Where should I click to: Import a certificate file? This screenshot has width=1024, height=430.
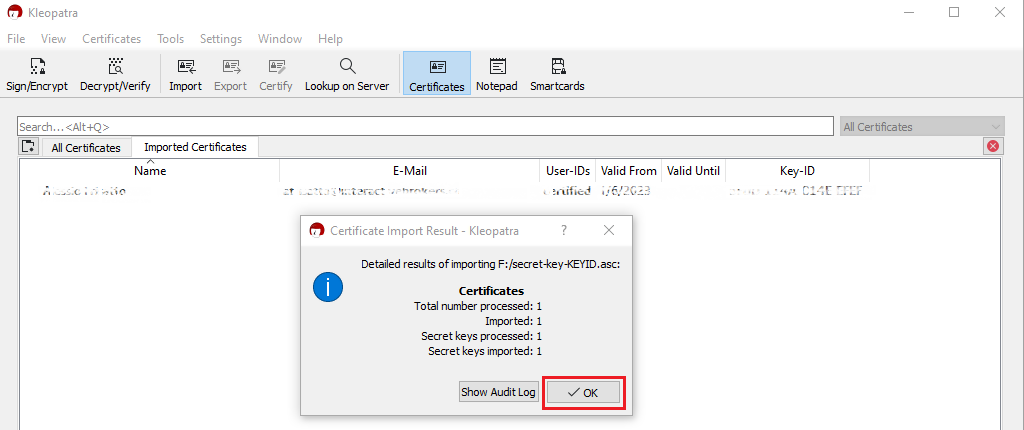pos(185,74)
